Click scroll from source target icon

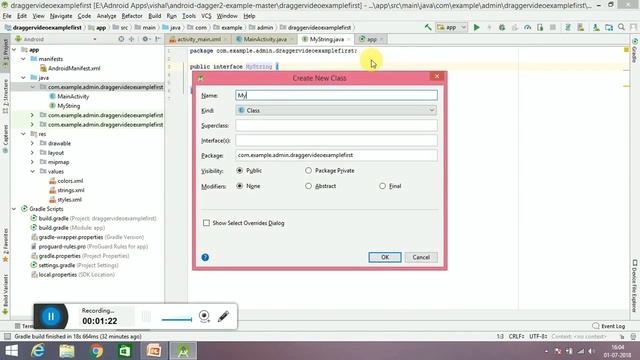(121, 39)
